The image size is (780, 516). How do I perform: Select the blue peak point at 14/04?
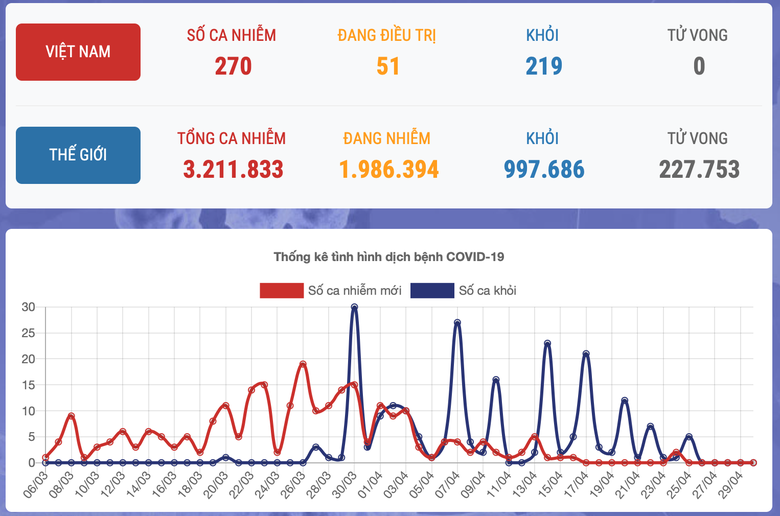pos(547,343)
